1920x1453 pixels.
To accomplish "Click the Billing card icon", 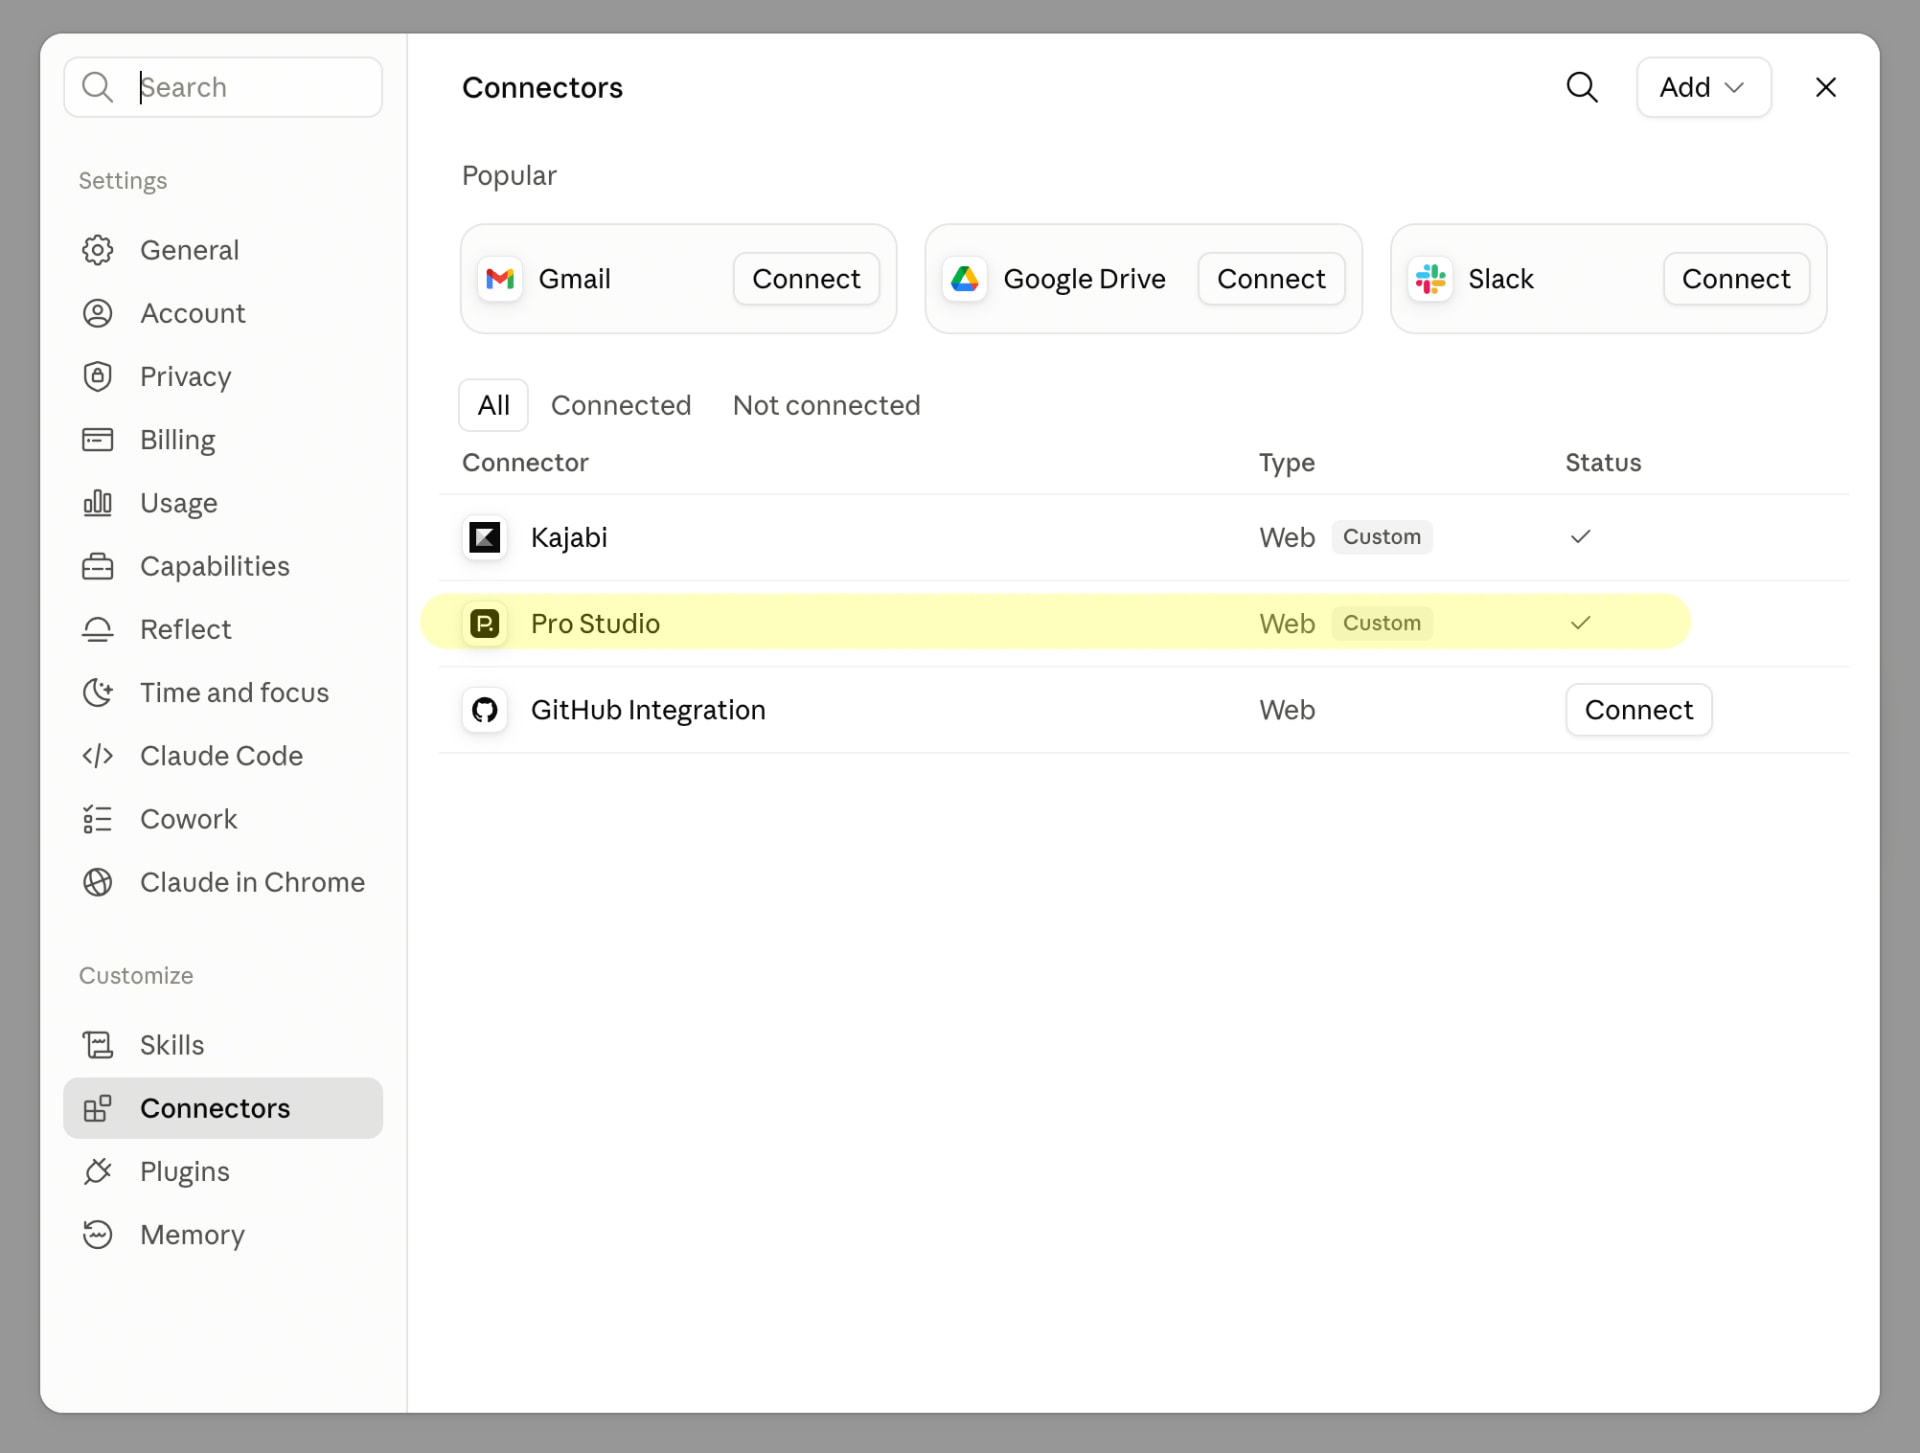I will (x=97, y=440).
